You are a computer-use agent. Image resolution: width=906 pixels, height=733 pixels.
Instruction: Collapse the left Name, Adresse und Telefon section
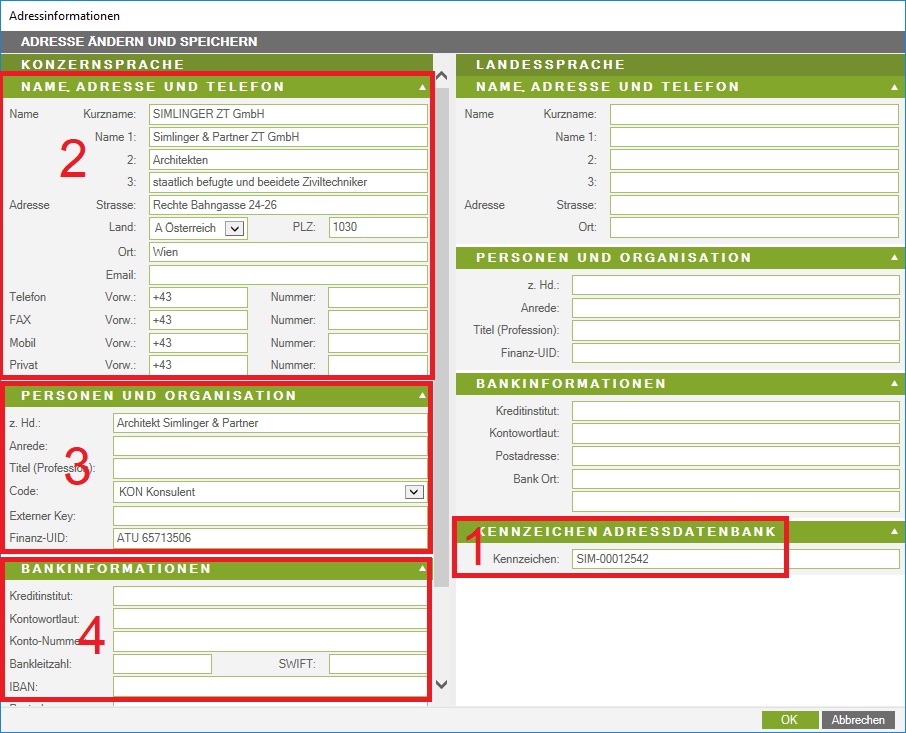tap(422, 87)
